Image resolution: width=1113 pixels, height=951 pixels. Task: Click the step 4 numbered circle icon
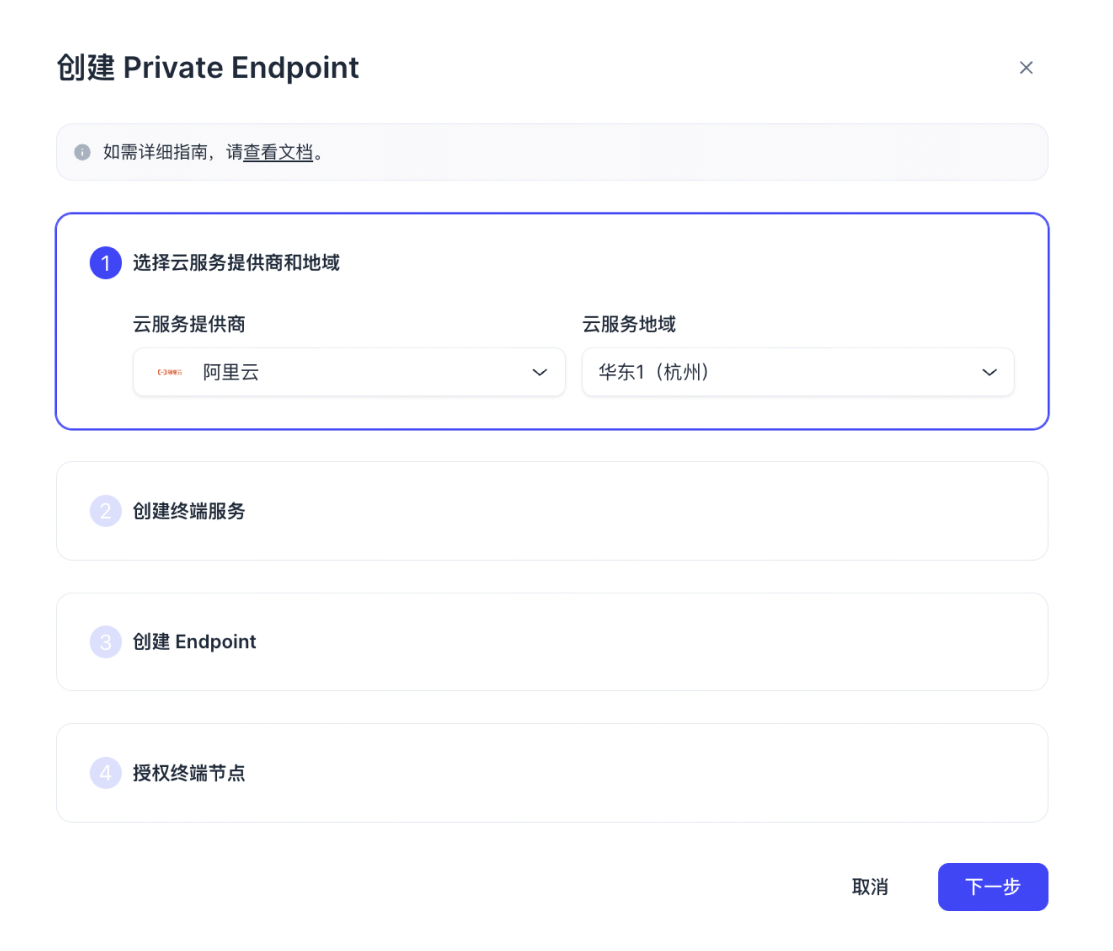point(104,773)
